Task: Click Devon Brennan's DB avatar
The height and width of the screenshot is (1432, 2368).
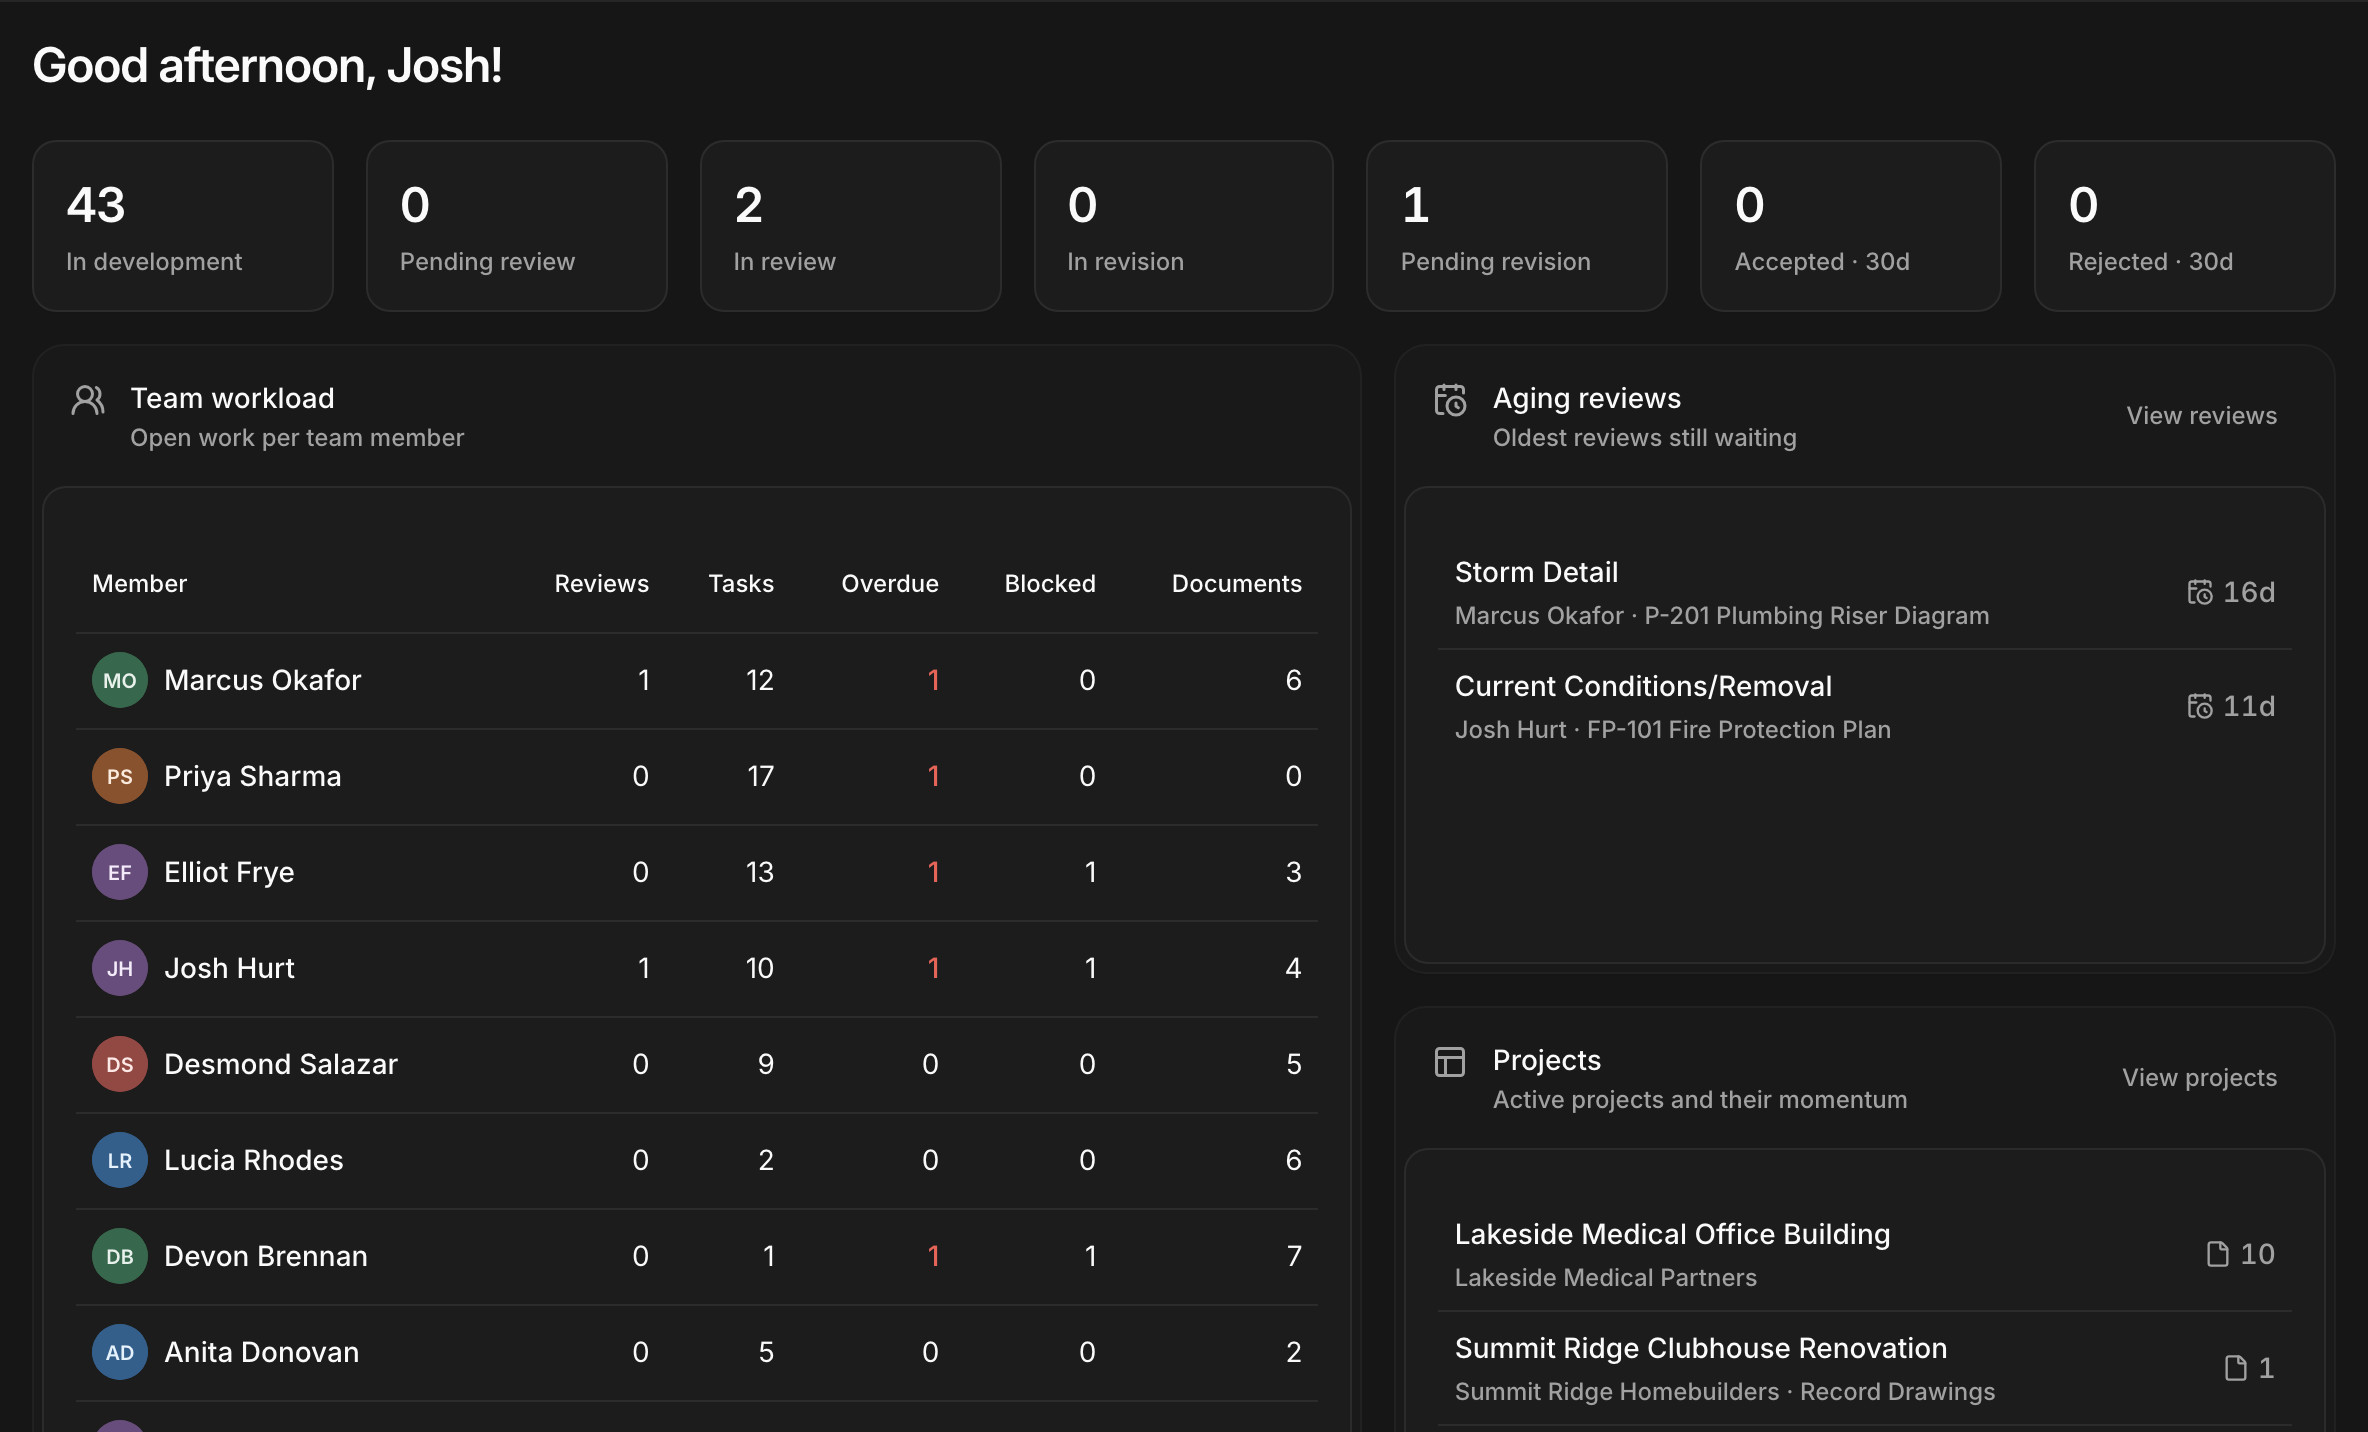Action: [120, 1256]
